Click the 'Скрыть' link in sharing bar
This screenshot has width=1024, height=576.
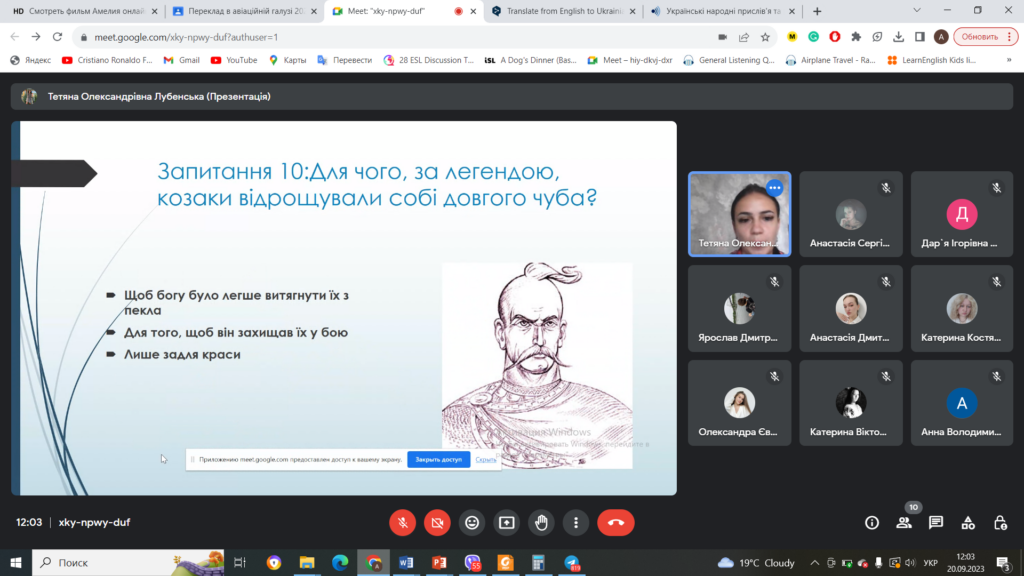point(486,460)
